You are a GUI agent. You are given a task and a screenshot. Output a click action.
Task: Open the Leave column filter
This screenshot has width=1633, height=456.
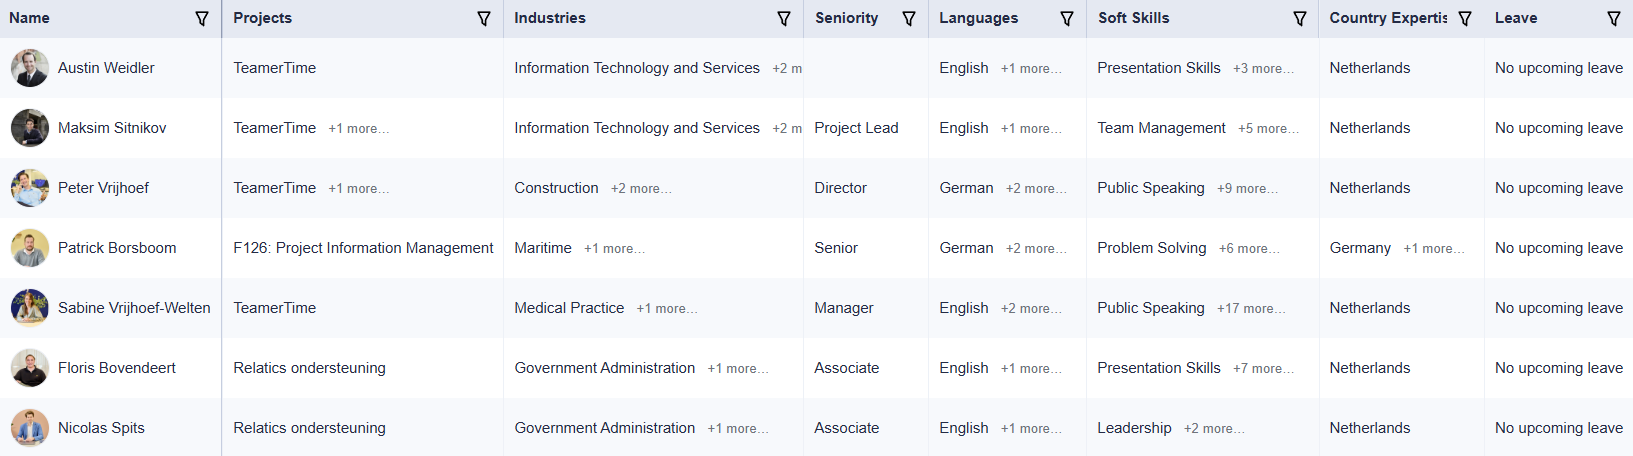click(x=1614, y=19)
